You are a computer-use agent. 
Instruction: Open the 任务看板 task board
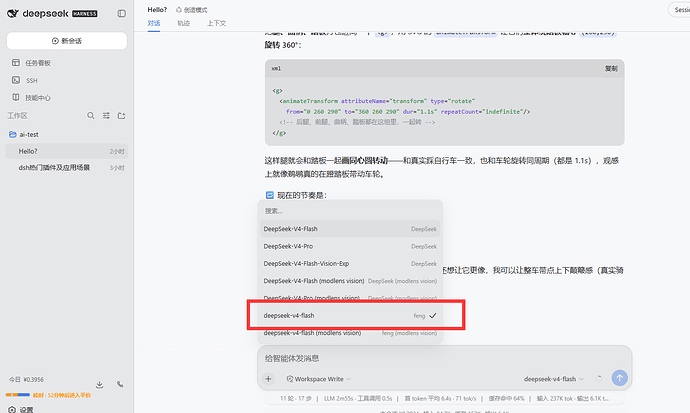[38, 63]
